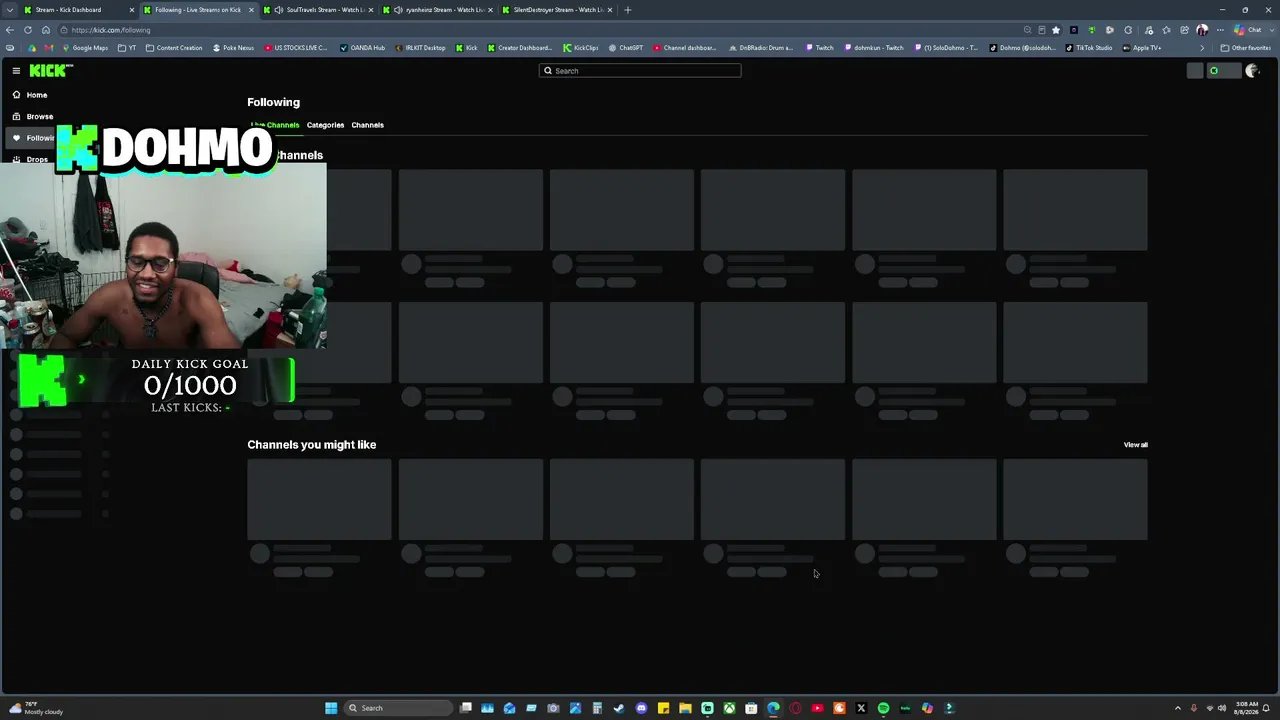Open the dohmkun - Twitch bookmark
Screen dimensions: 1280x720
[x=874, y=48]
